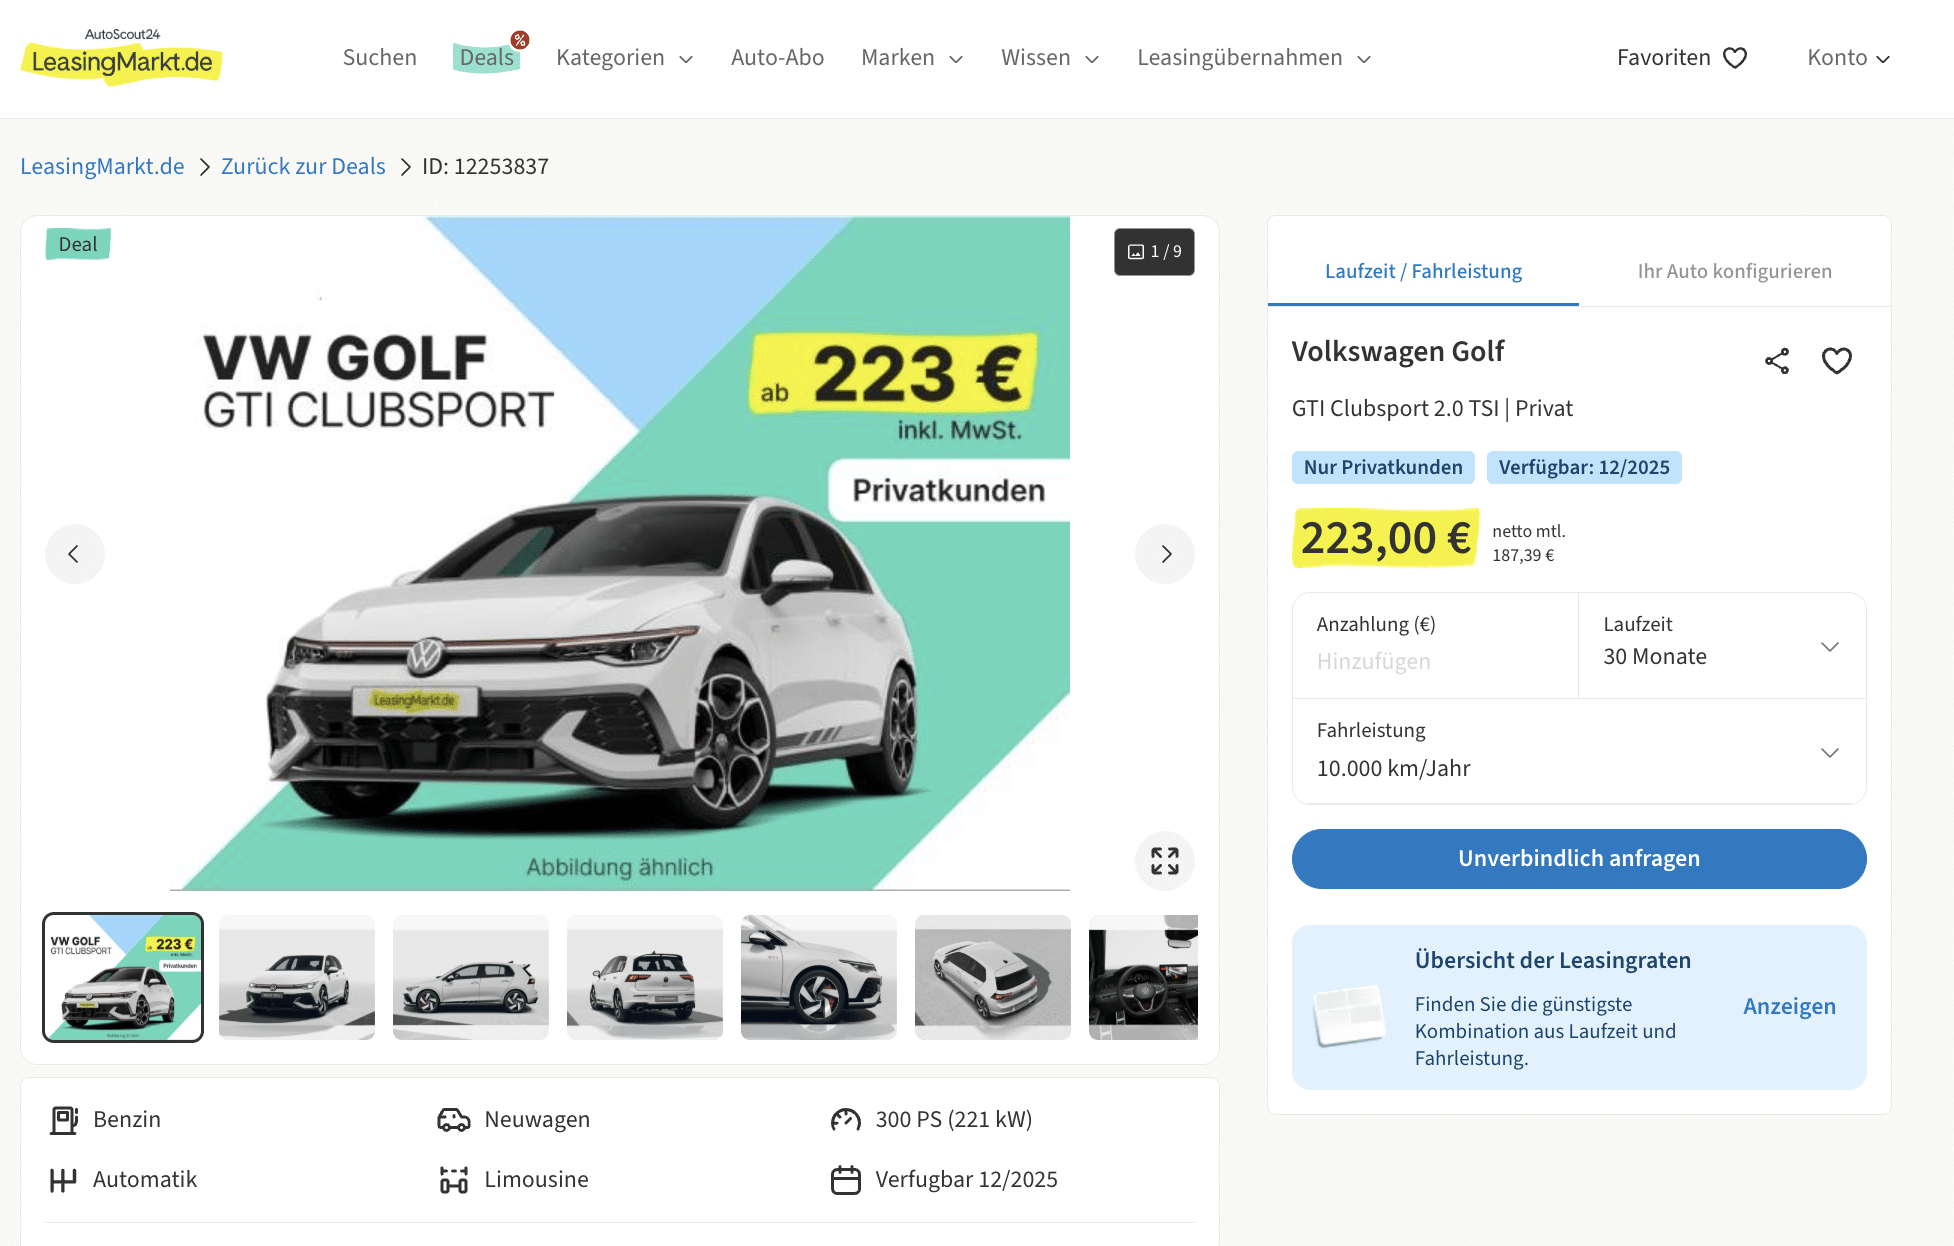This screenshot has height=1246, width=1954.
Task: Toggle the heart favorite icon for this car
Action: (x=1837, y=361)
